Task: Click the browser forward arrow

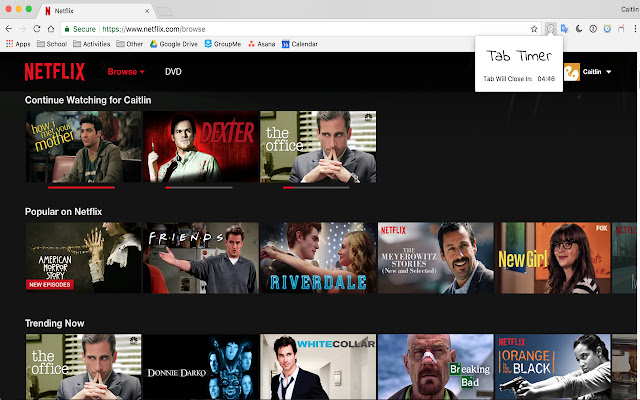Action: [22, 29]
